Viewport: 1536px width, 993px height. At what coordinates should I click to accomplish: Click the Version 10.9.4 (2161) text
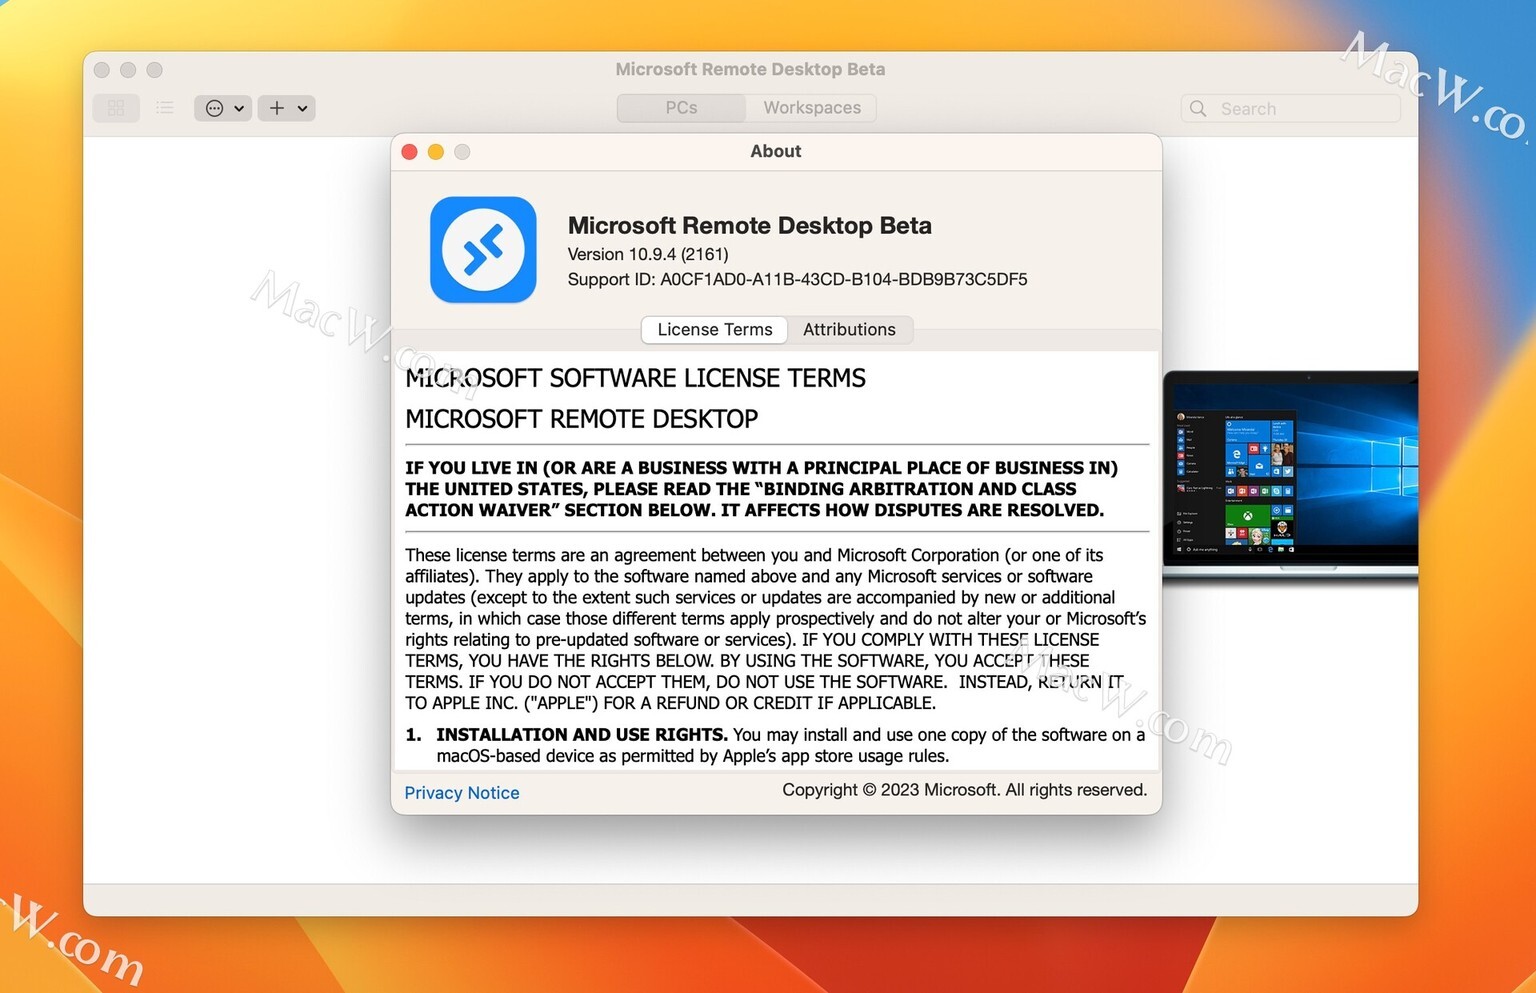[x=648, y=254]
